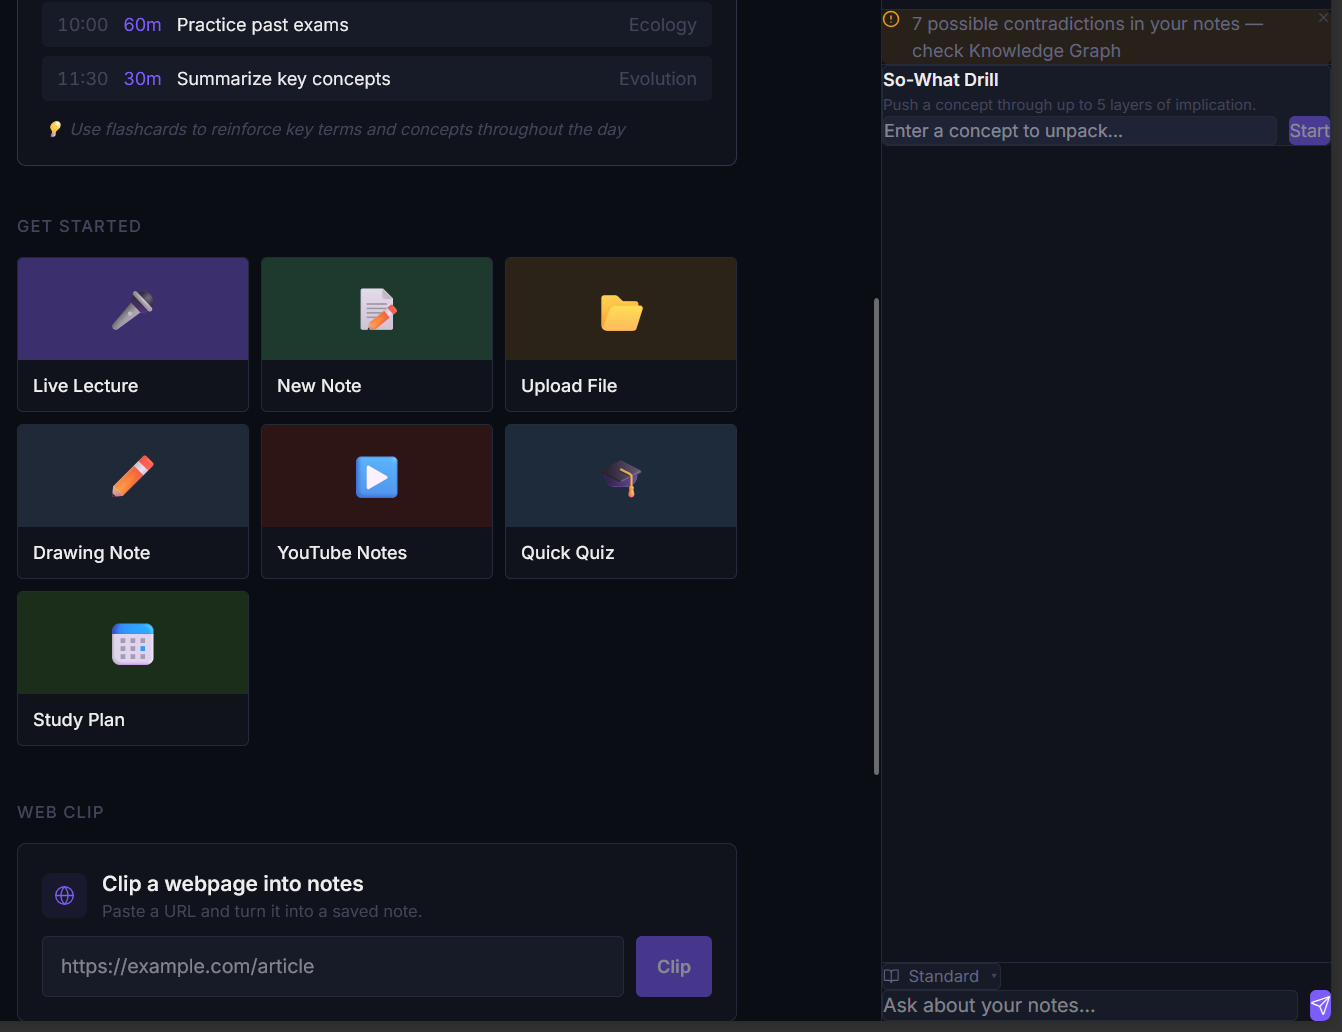Click the warning icon on the contradictions banner

(891, 18)
